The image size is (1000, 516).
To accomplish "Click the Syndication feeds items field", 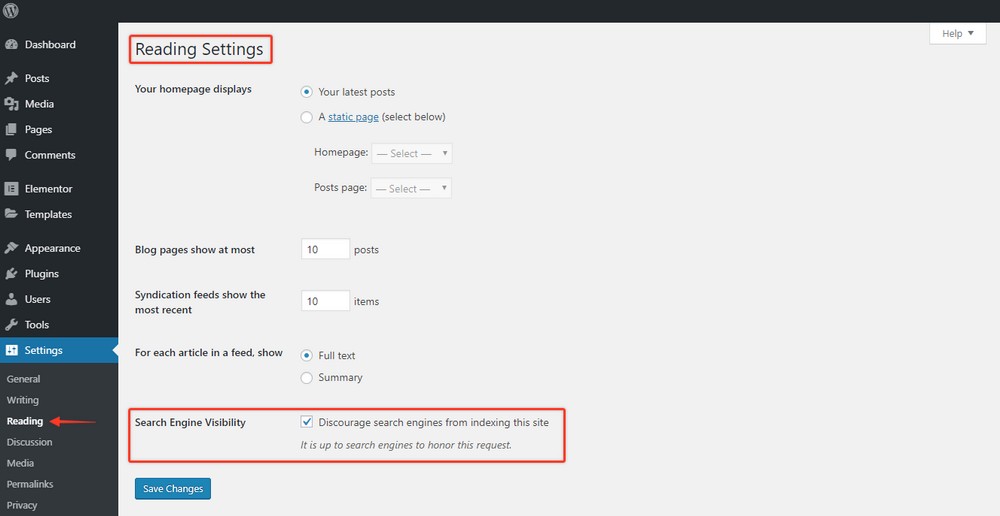I will pyautogui.click(x=325, y=300).
